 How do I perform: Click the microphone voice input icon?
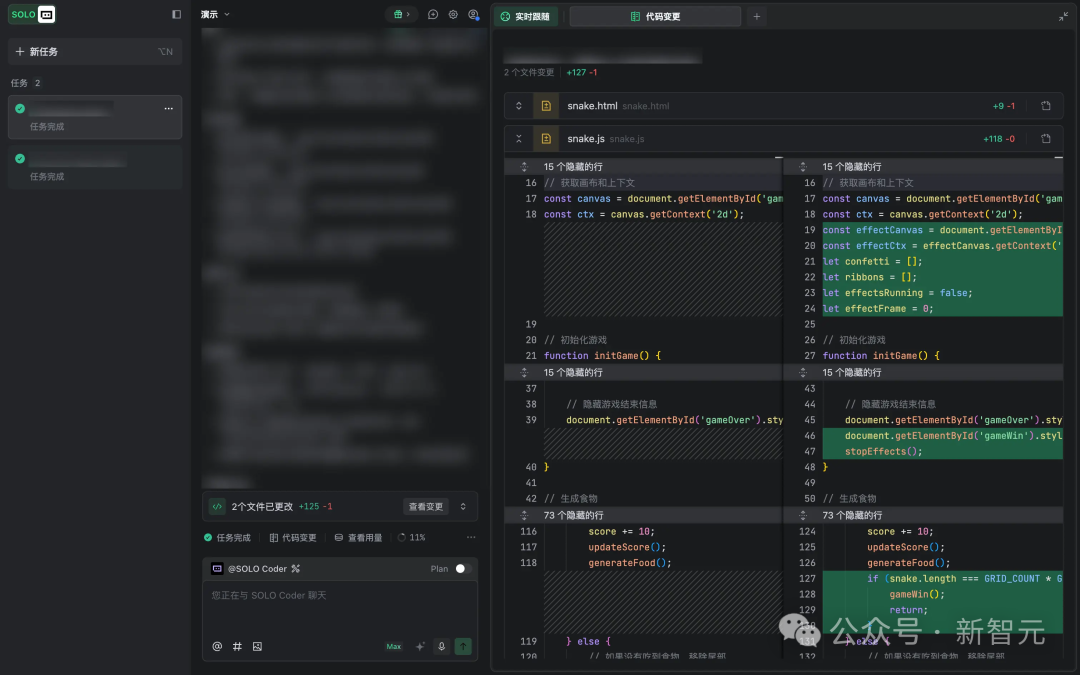[441, 647]
